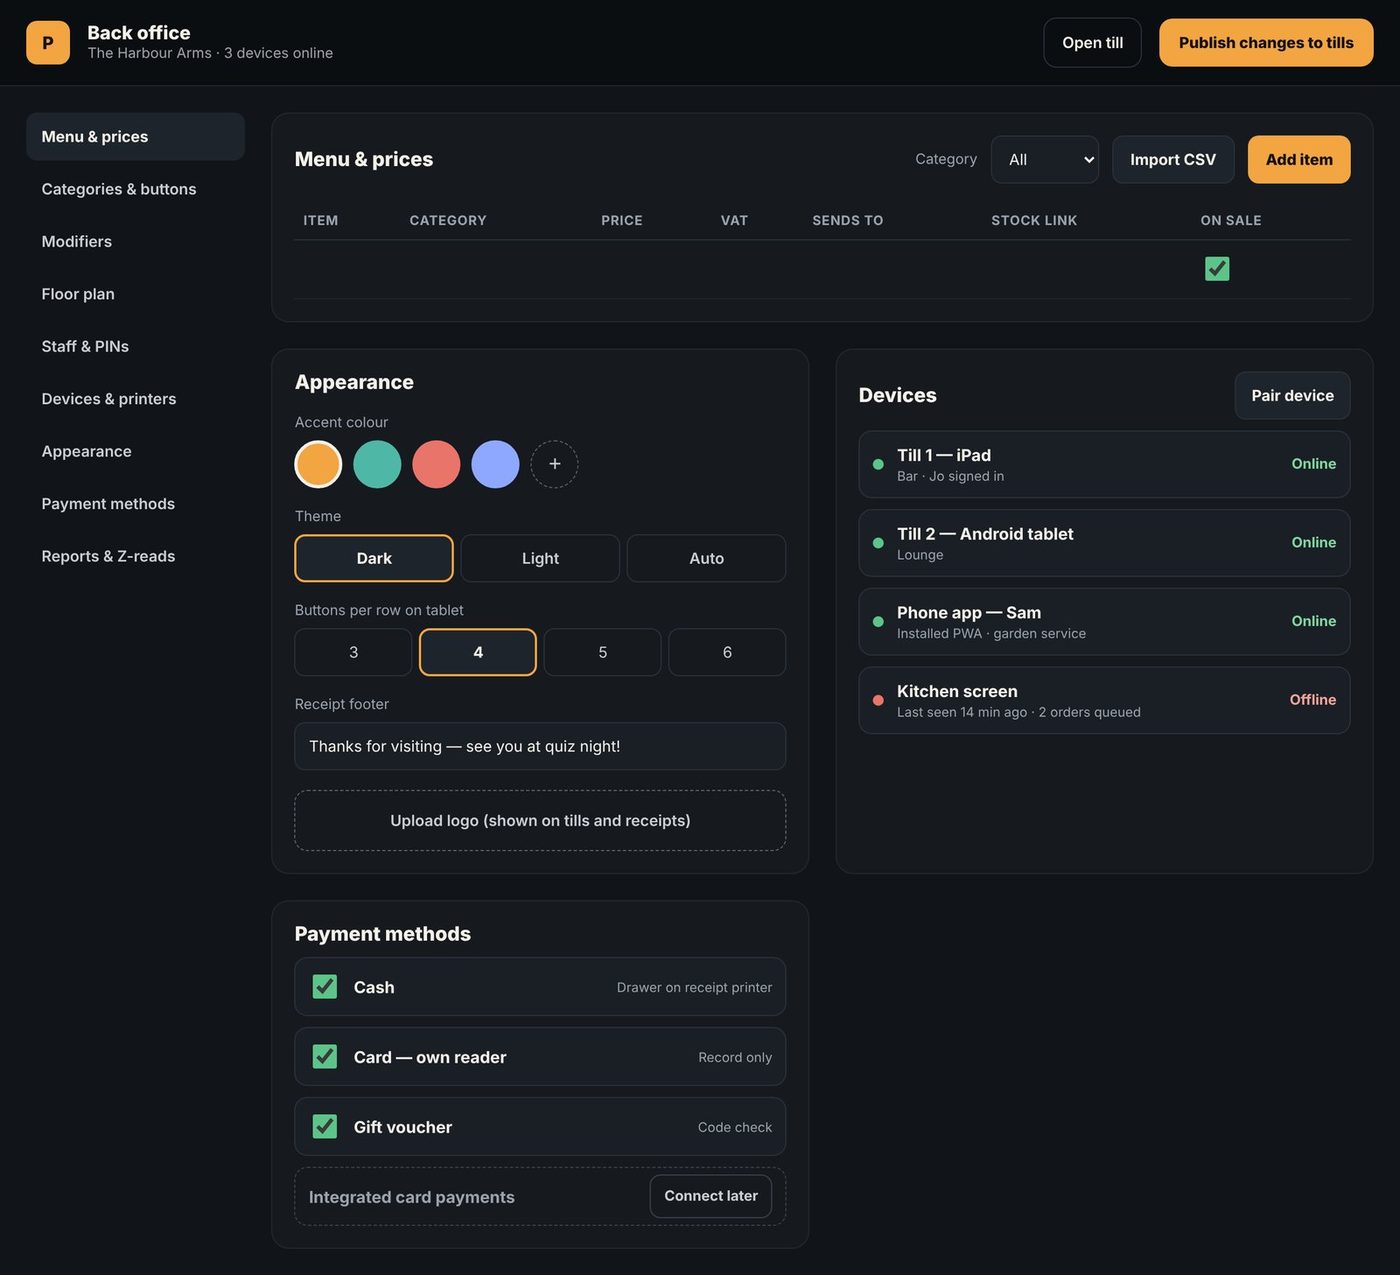Viewport: 1400px width, 1275px height.
Task: Open Staff & PINs page
Action: coord(135,346)
